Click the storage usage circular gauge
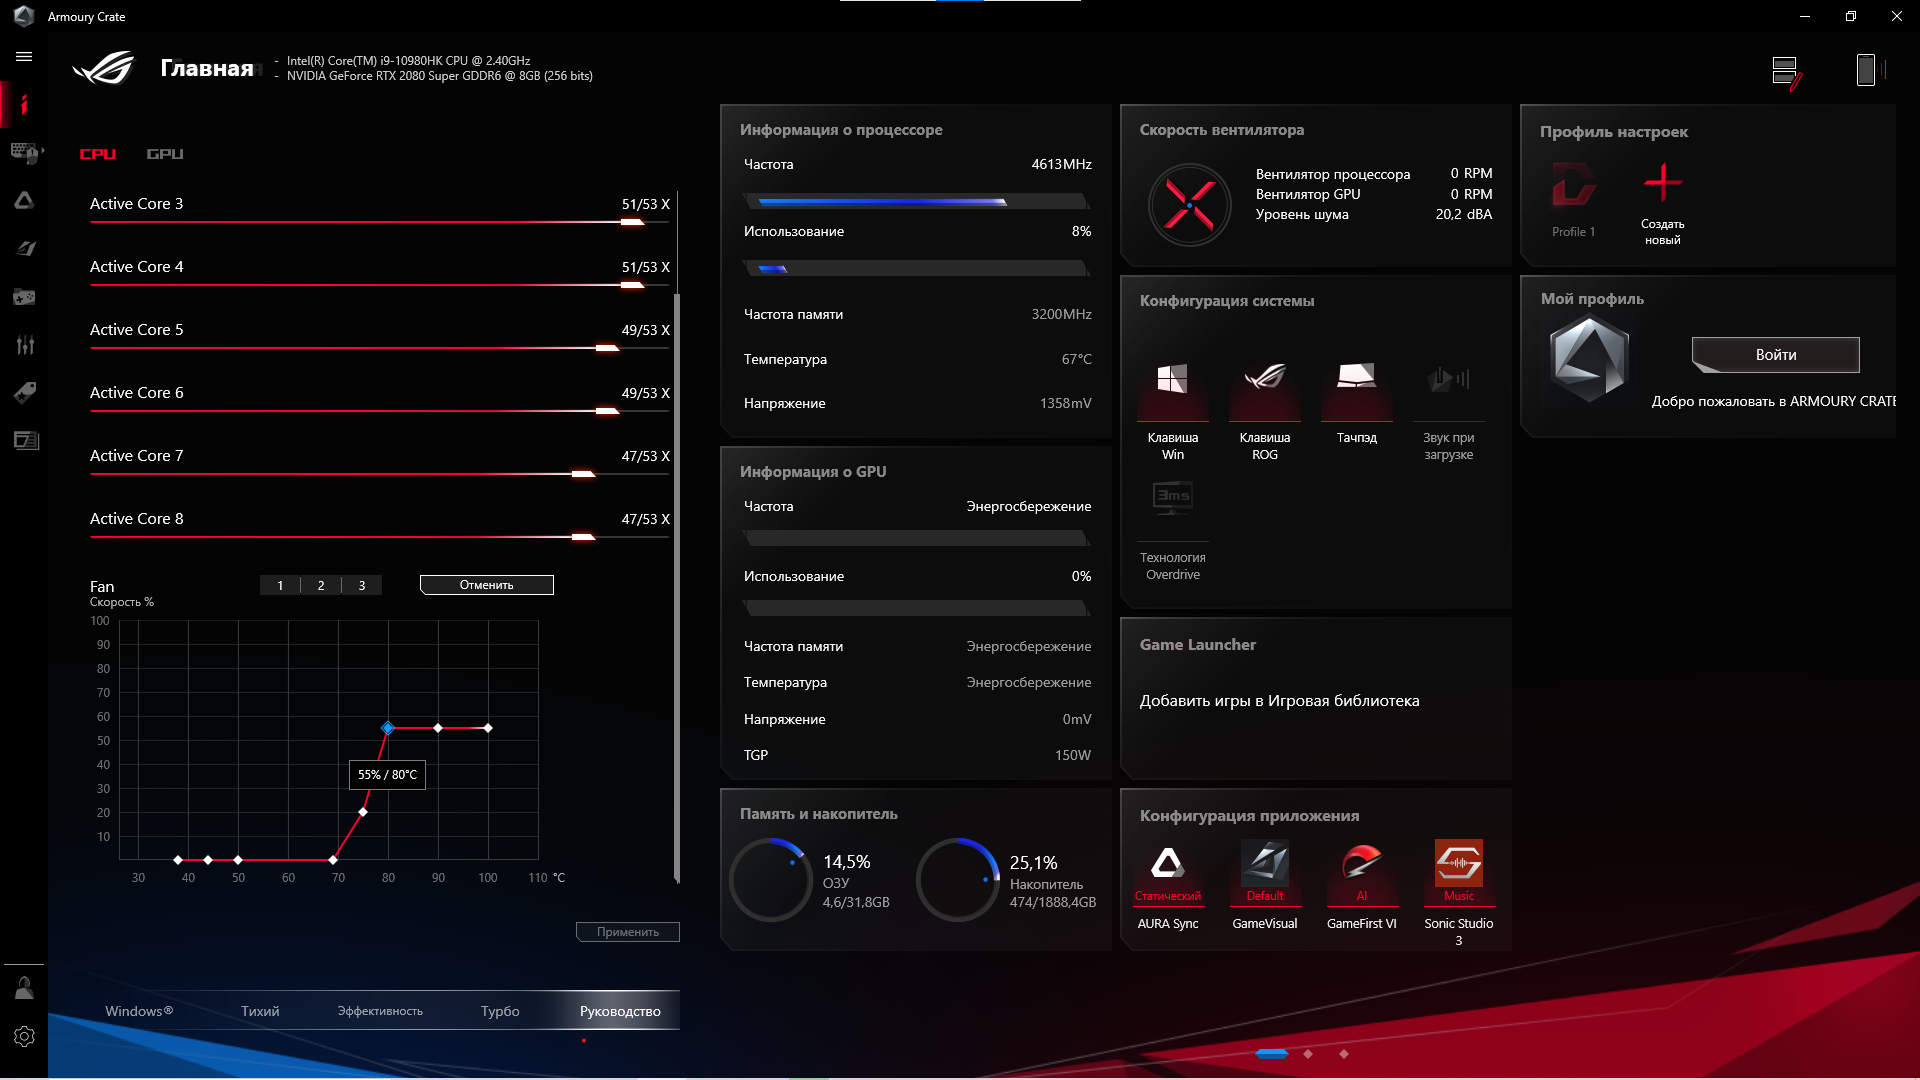The image size is (1920, 1080). click(957, 880)
